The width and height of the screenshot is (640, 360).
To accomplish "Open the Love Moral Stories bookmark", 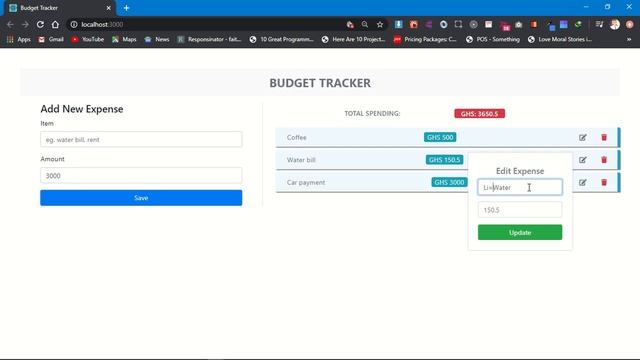I will [x=560, y=39].
